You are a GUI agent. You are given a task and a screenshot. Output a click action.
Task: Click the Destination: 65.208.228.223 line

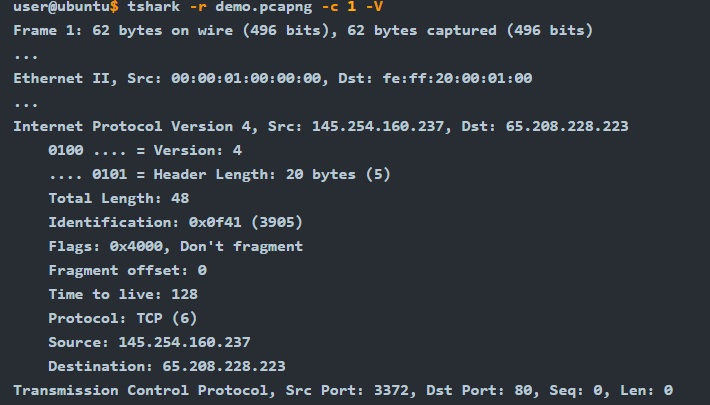[167, 366]
